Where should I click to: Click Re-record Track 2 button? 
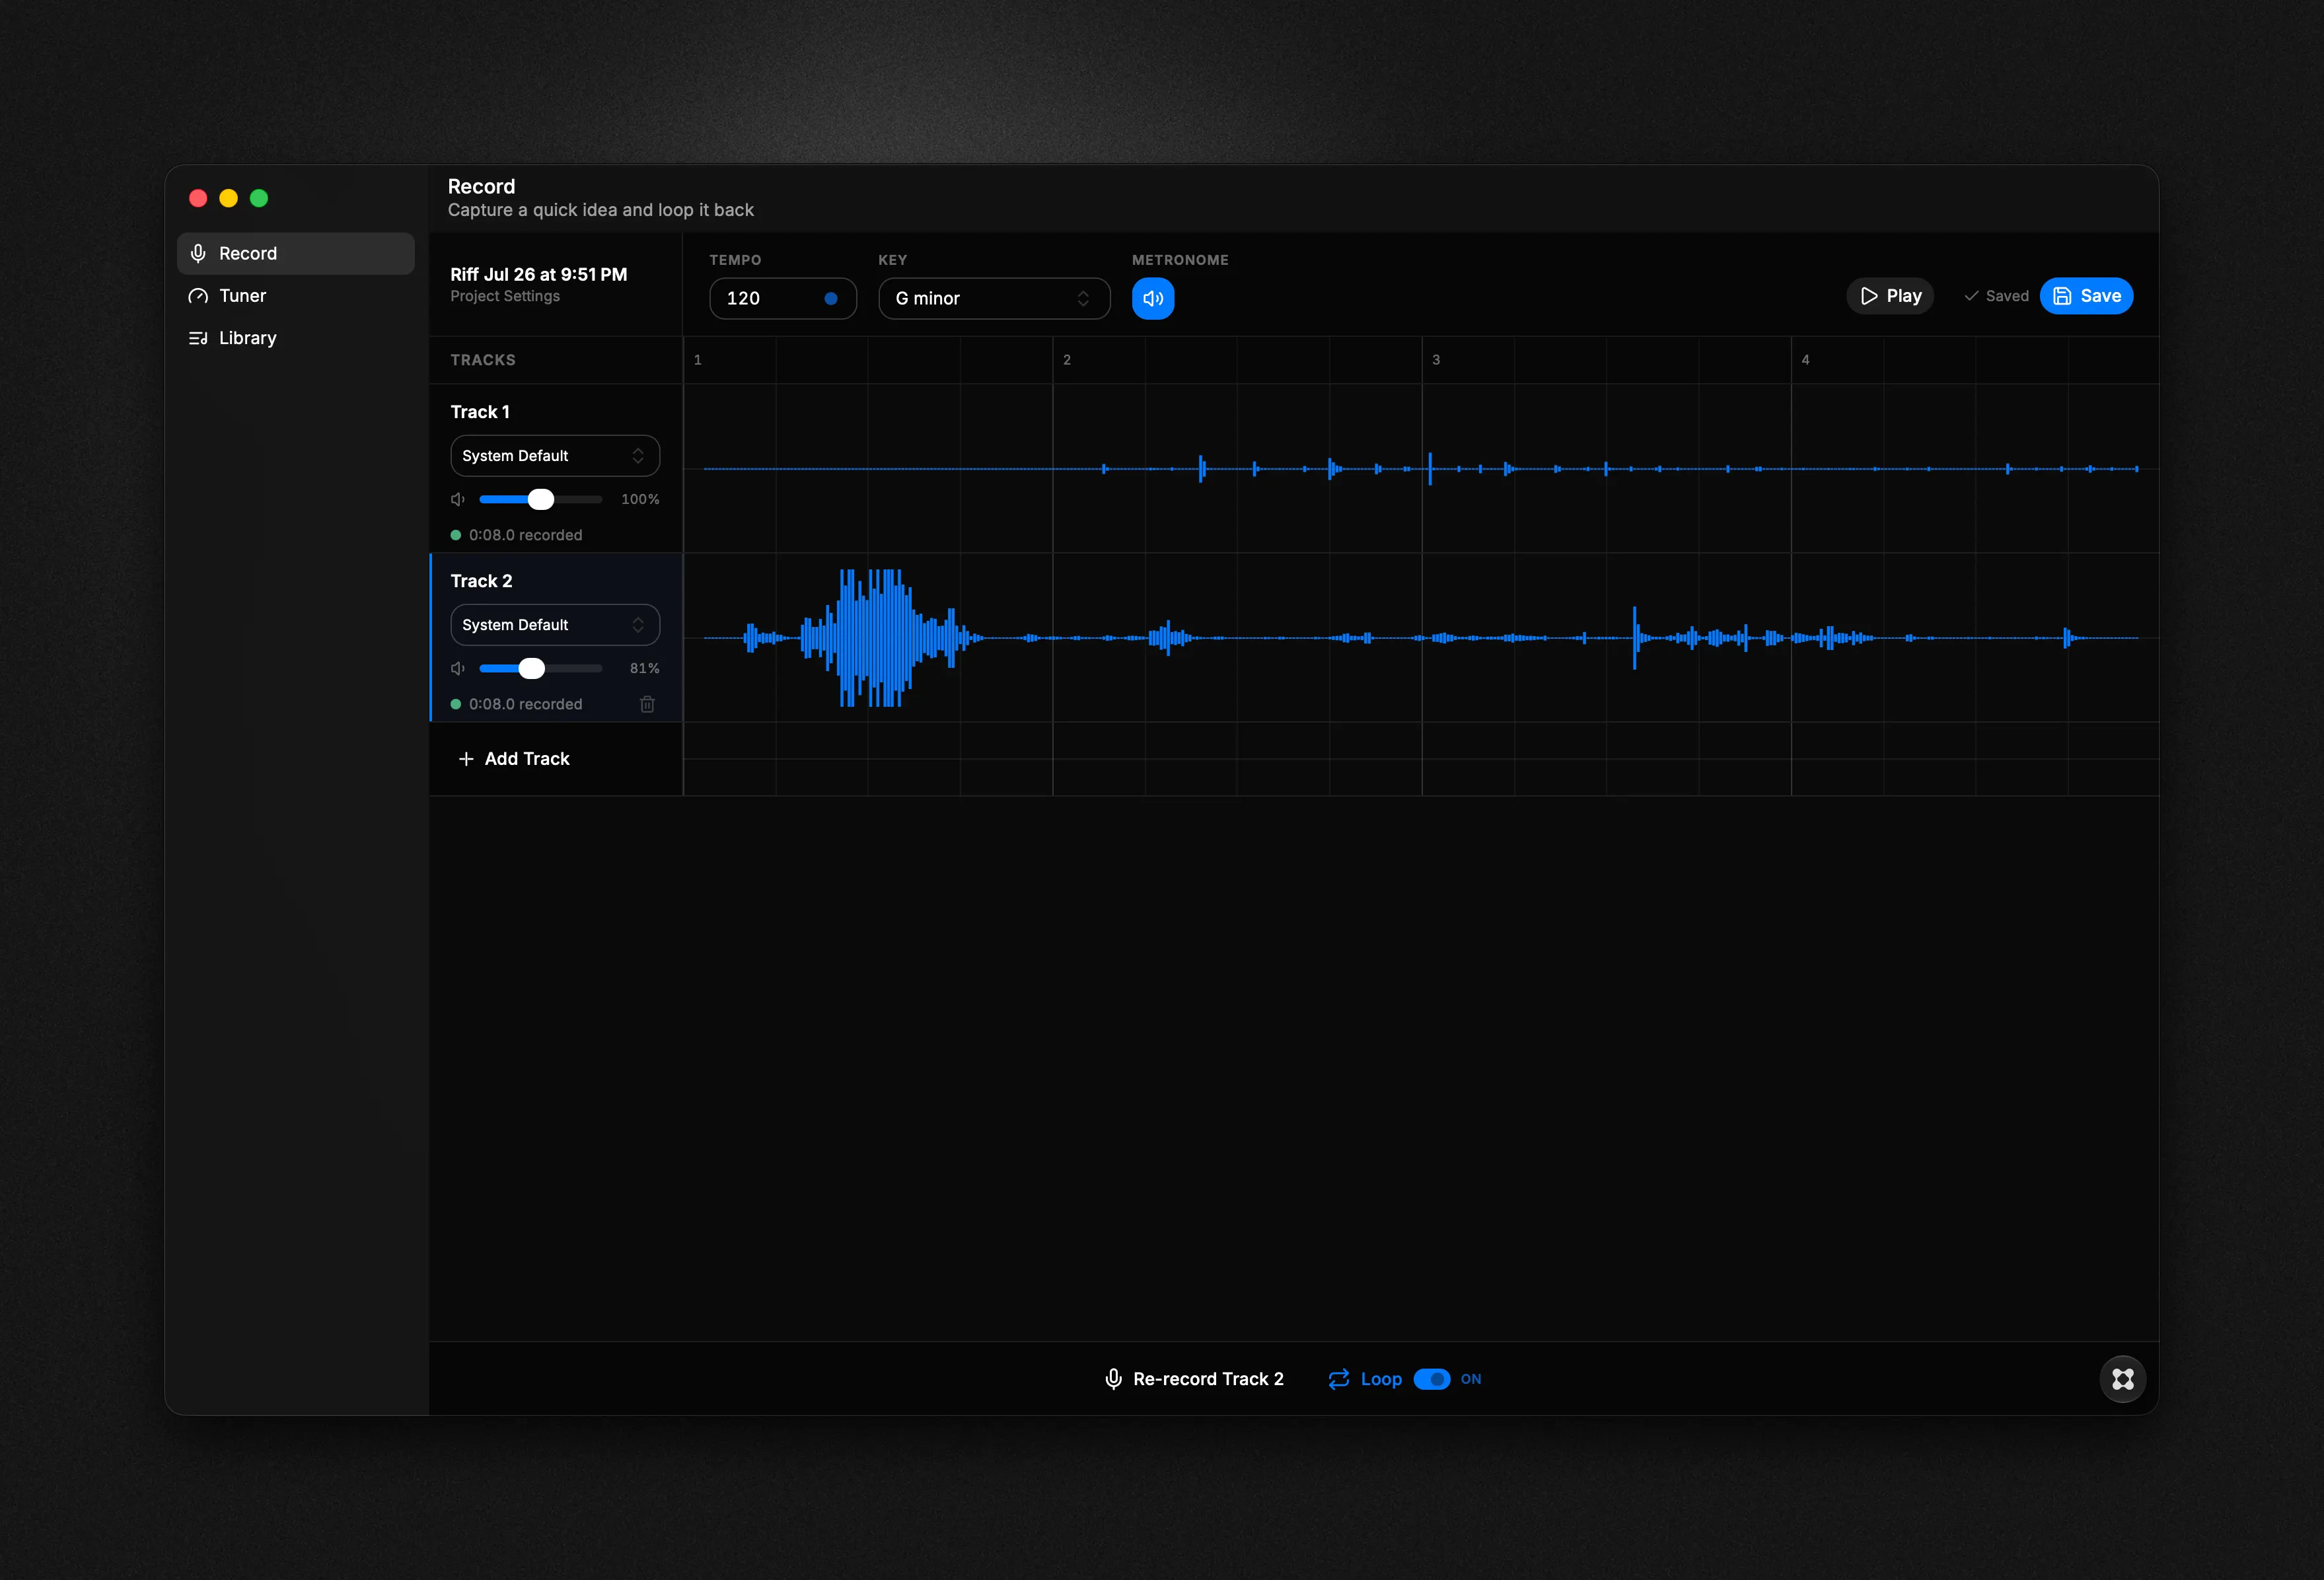1193,1379
